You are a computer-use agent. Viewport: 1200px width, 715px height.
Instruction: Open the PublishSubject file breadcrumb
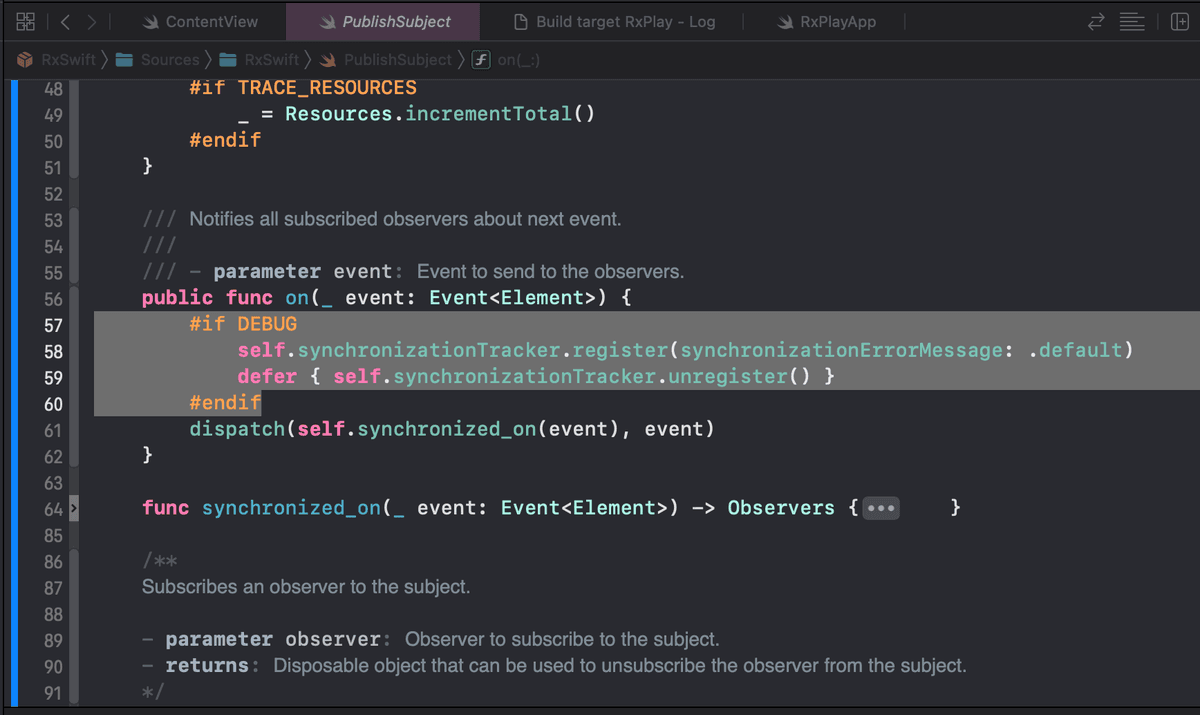[x=385, y=60]
